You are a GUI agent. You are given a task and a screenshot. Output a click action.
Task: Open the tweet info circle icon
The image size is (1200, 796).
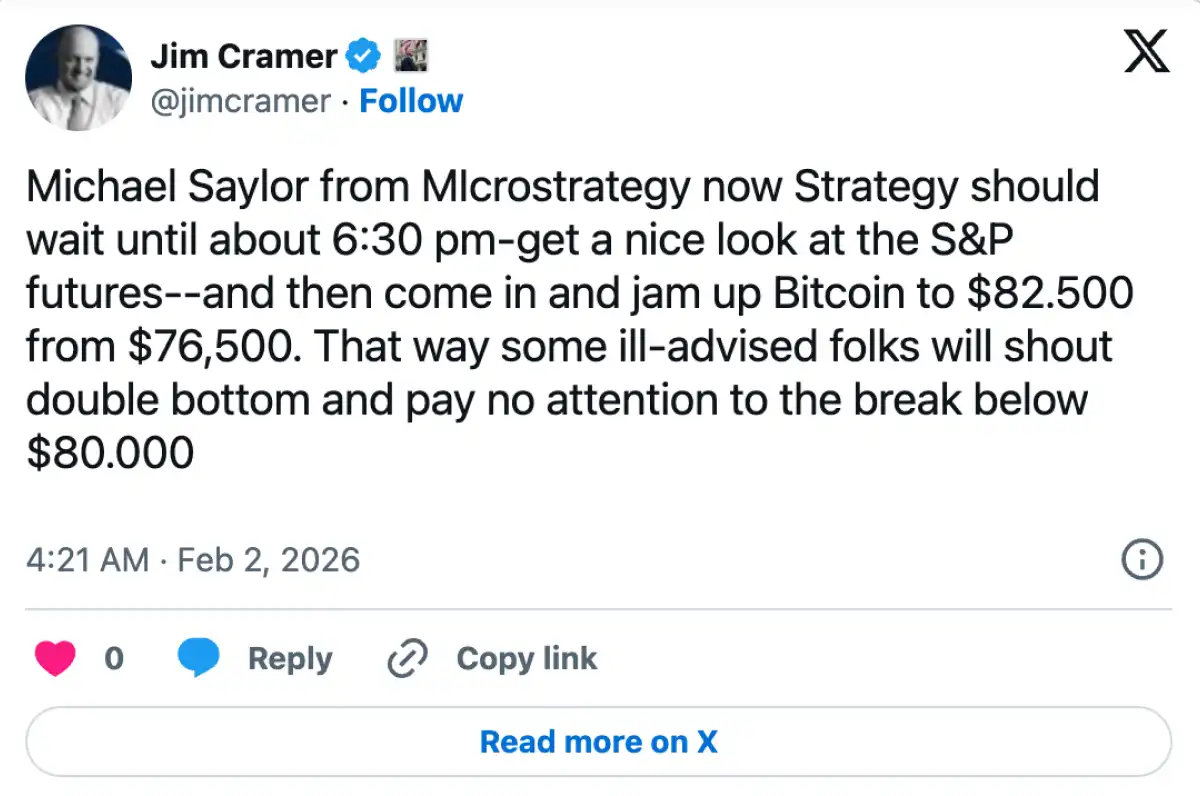click(x=1143, y=559)
